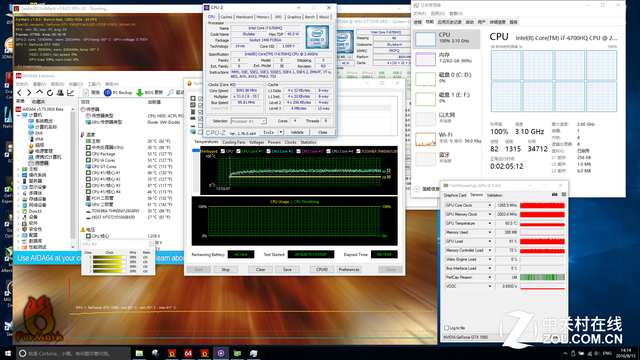Open GPU Temperature dropdown in GPU-Z
640x360 pixels.
(489, 223)
